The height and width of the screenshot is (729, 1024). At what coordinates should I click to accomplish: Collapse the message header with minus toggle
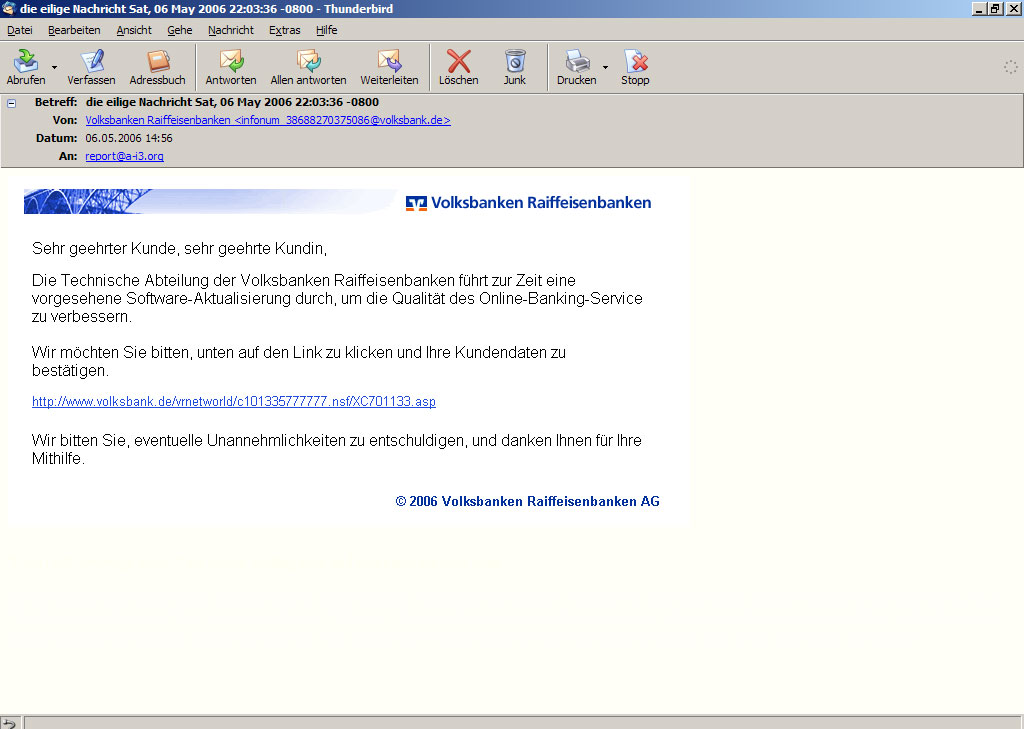tap(12, 103)
